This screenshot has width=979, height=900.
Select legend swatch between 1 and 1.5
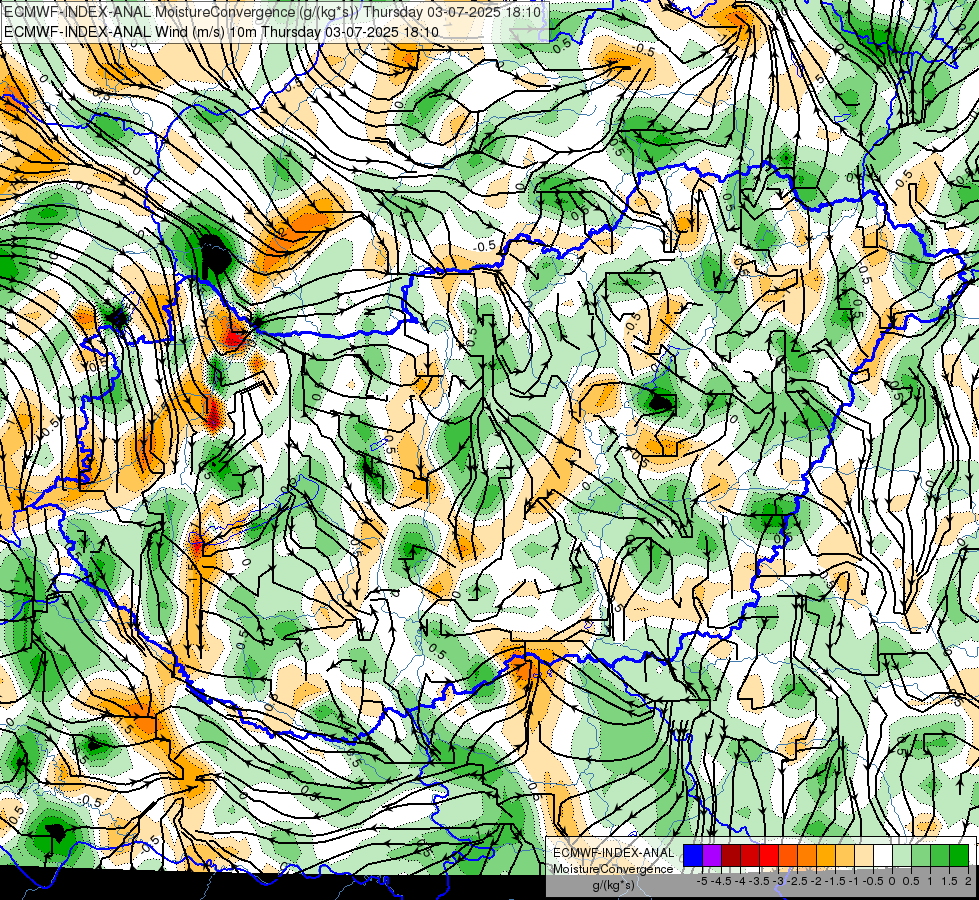940,855
